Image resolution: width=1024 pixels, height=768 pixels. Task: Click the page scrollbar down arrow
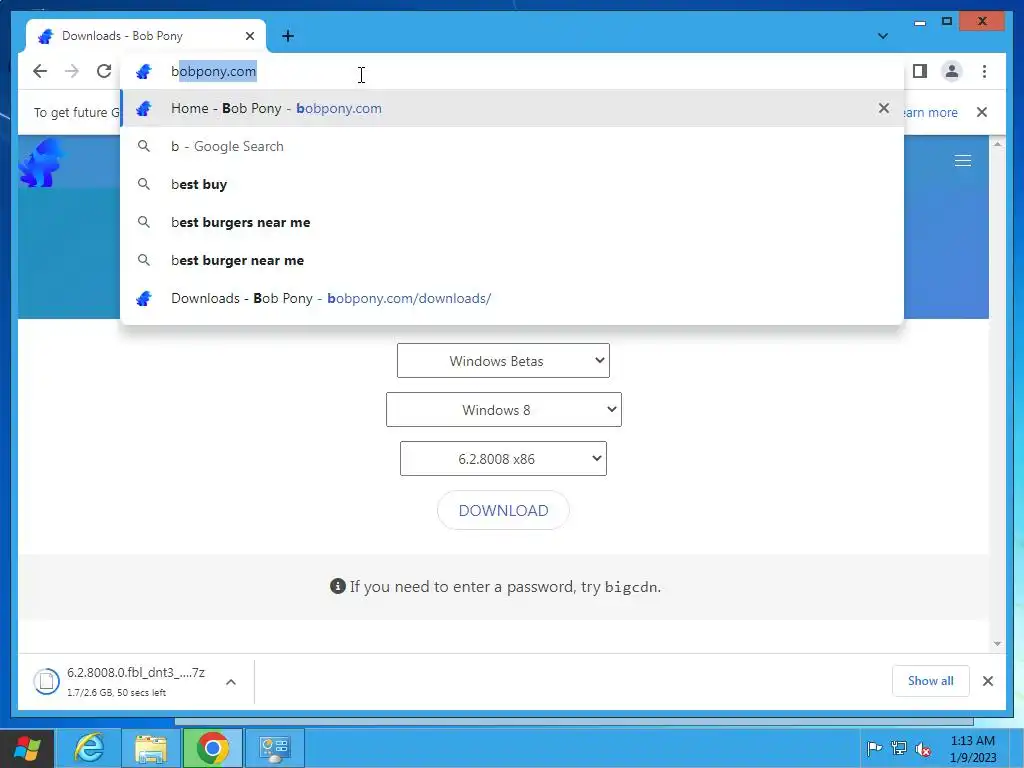point(997,643)
